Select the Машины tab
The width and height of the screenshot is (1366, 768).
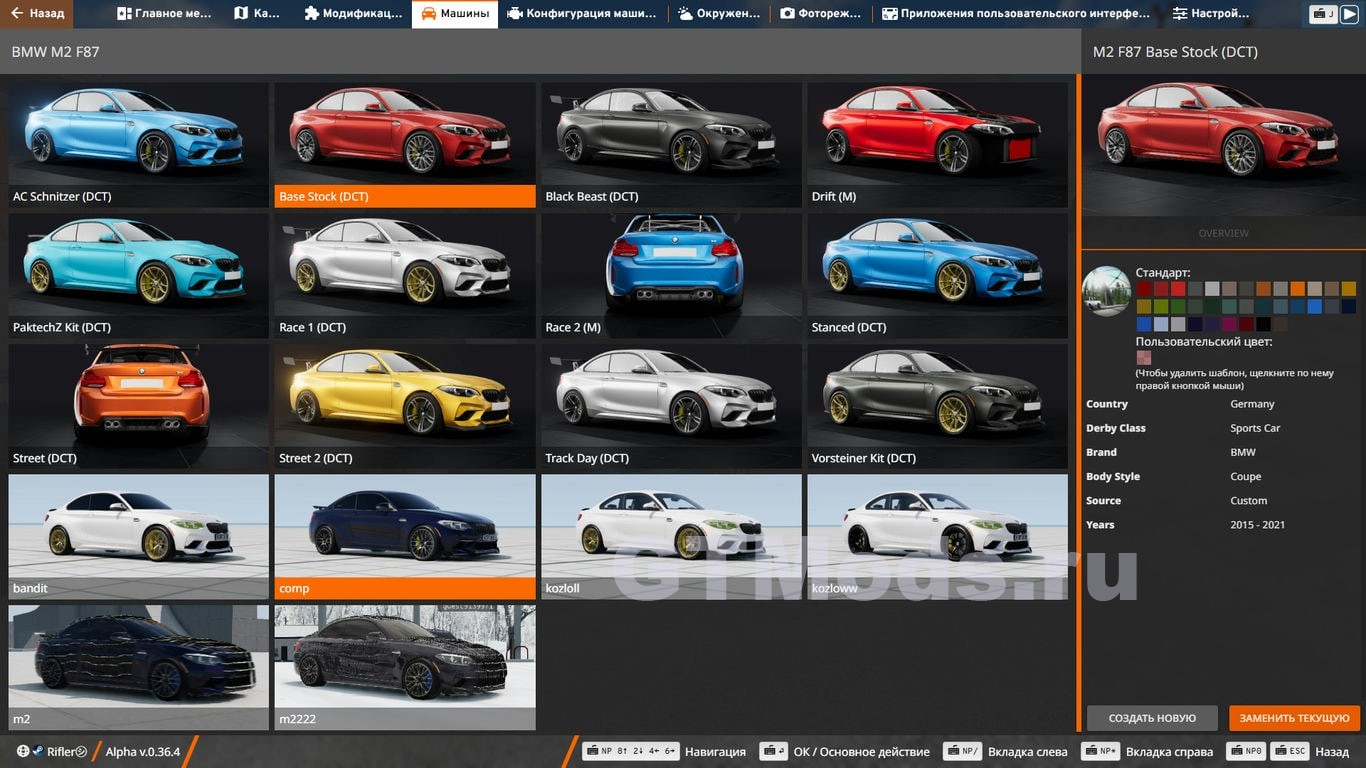click(455, 14)
